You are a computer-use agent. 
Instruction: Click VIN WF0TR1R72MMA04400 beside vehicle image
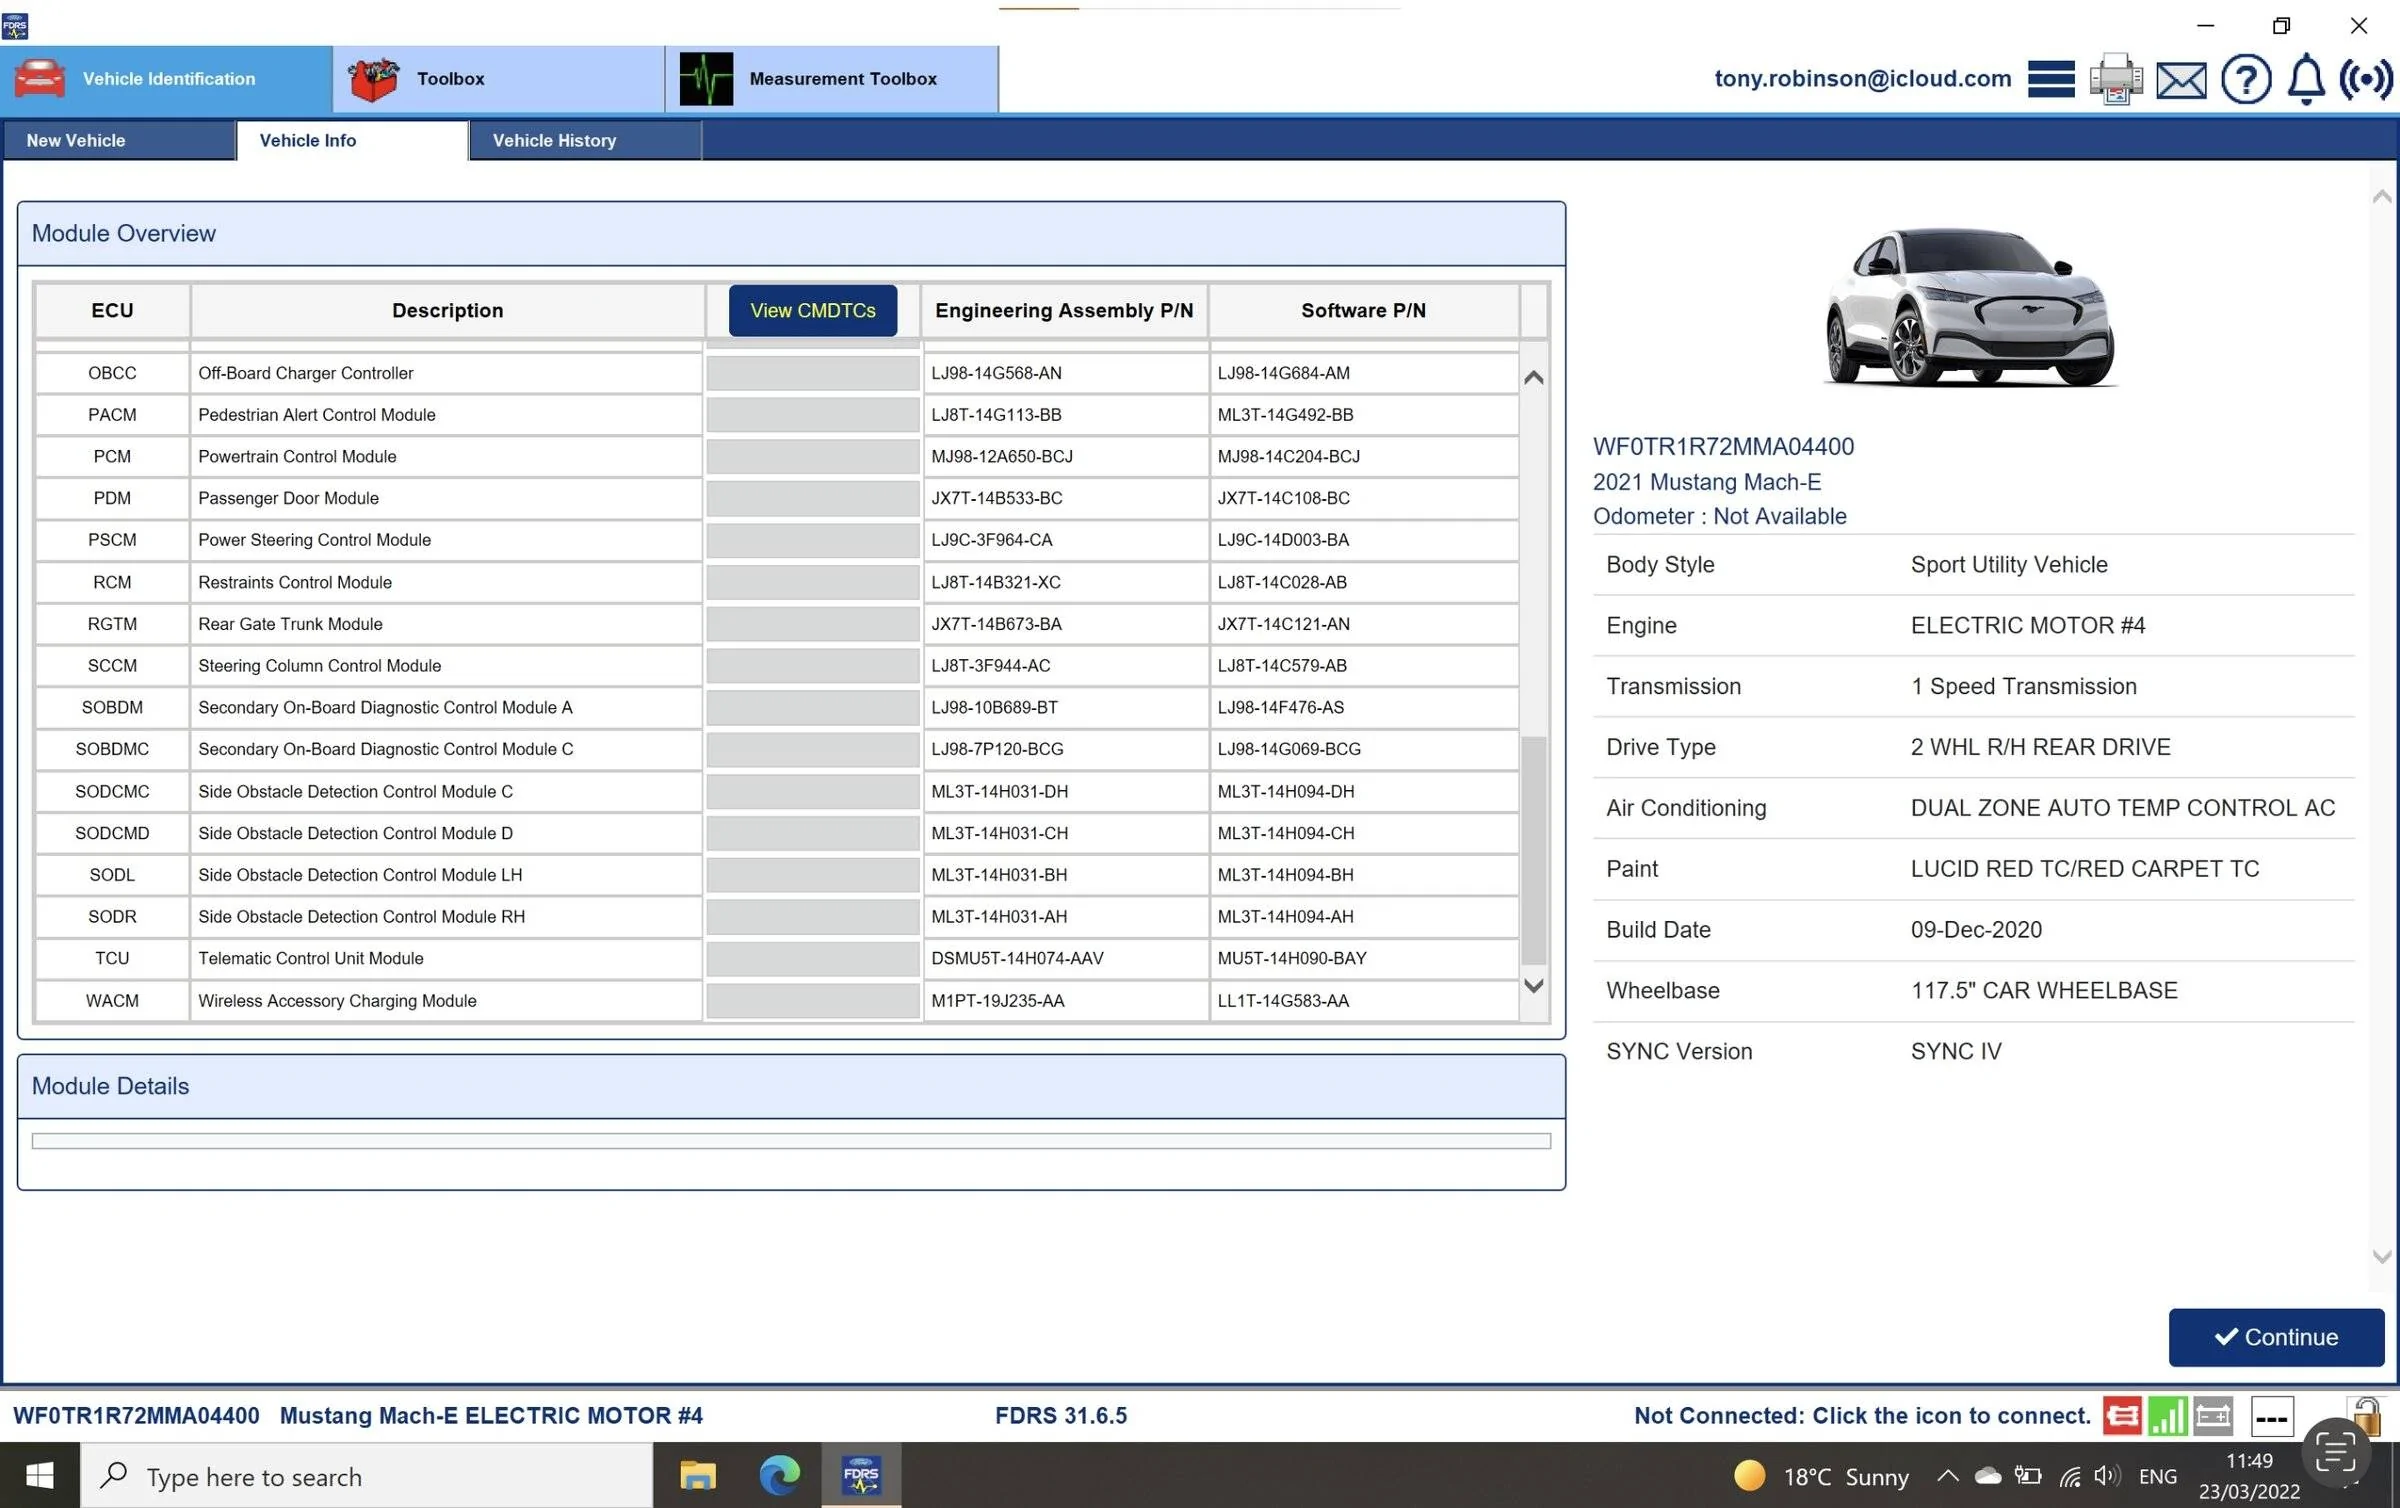click(1723, 447)
